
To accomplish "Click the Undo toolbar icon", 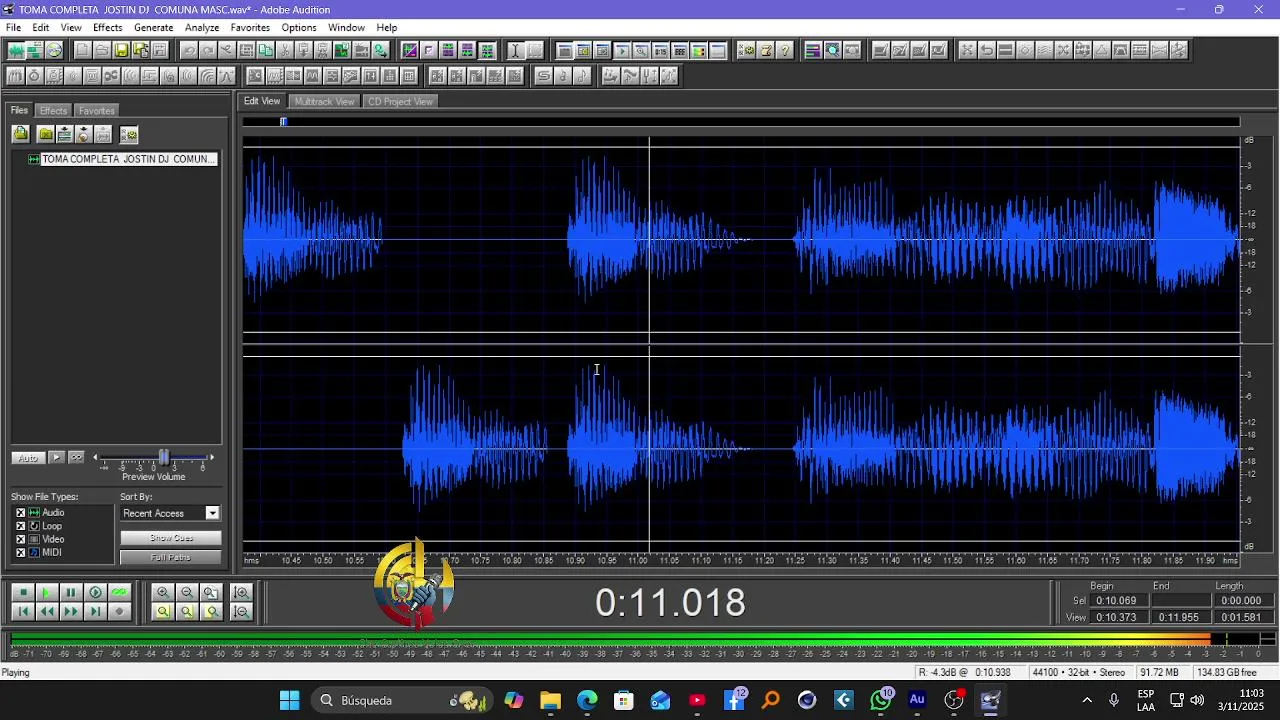I will (x=189, y=51).
